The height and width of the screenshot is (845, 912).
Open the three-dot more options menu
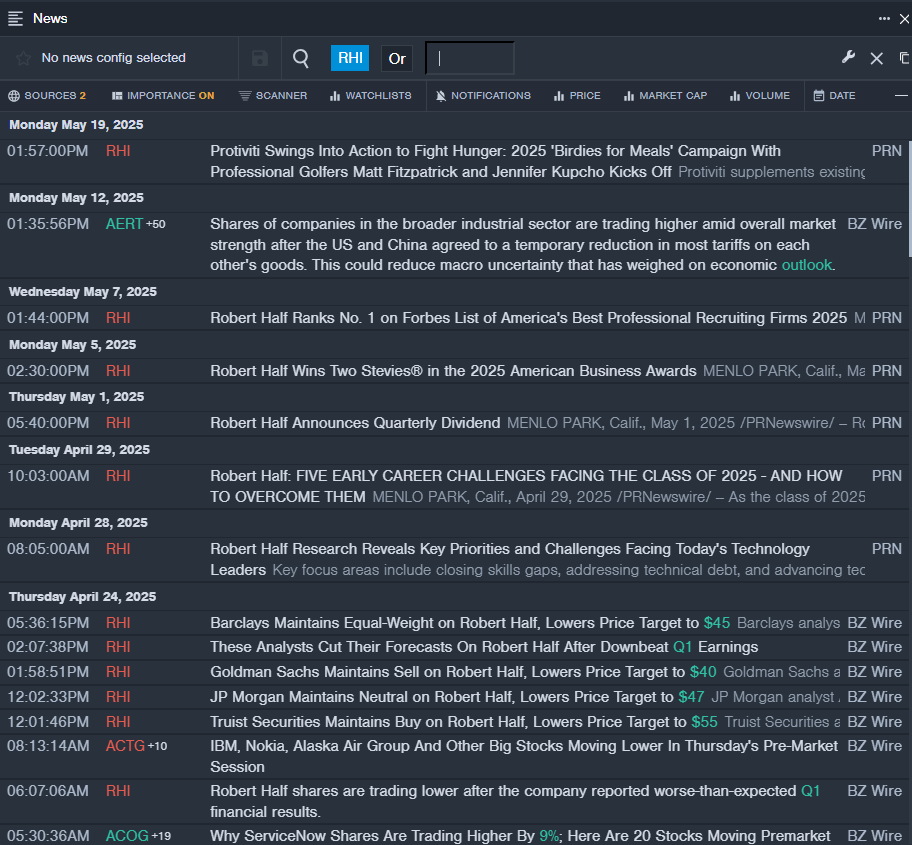click(884, 19)
